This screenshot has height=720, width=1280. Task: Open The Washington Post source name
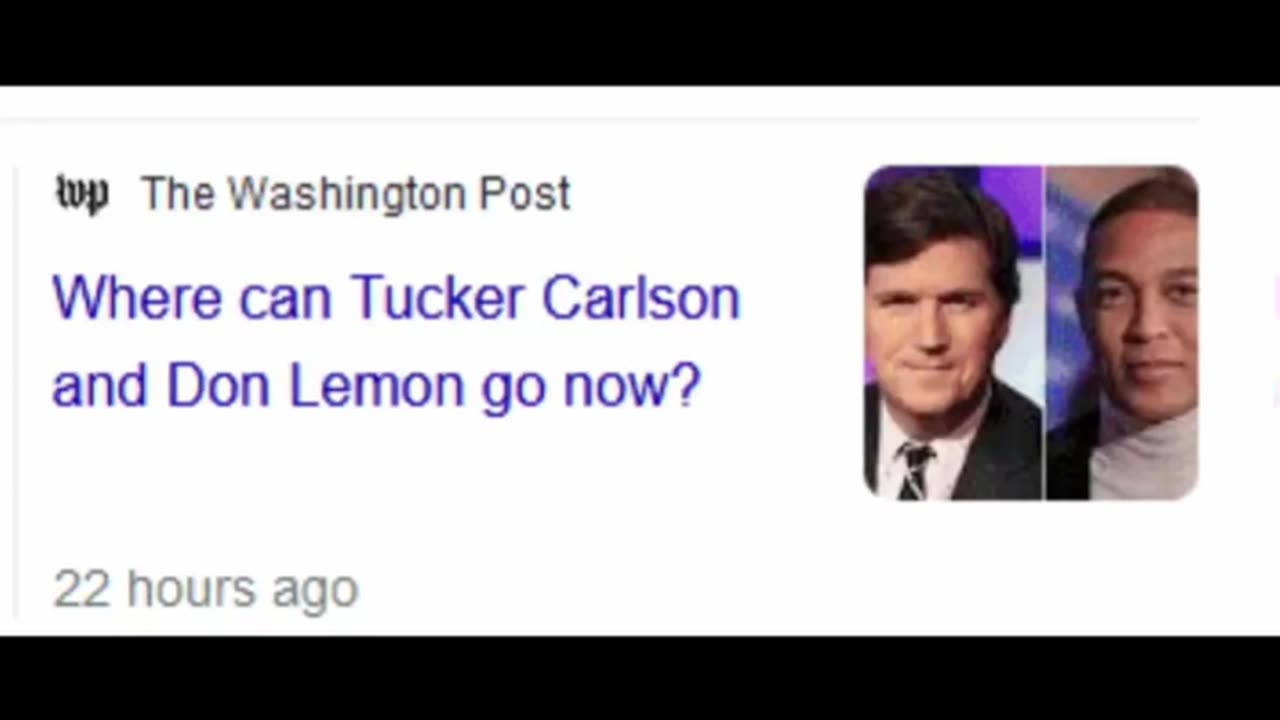pyautogui.click(x=355, y=194)
